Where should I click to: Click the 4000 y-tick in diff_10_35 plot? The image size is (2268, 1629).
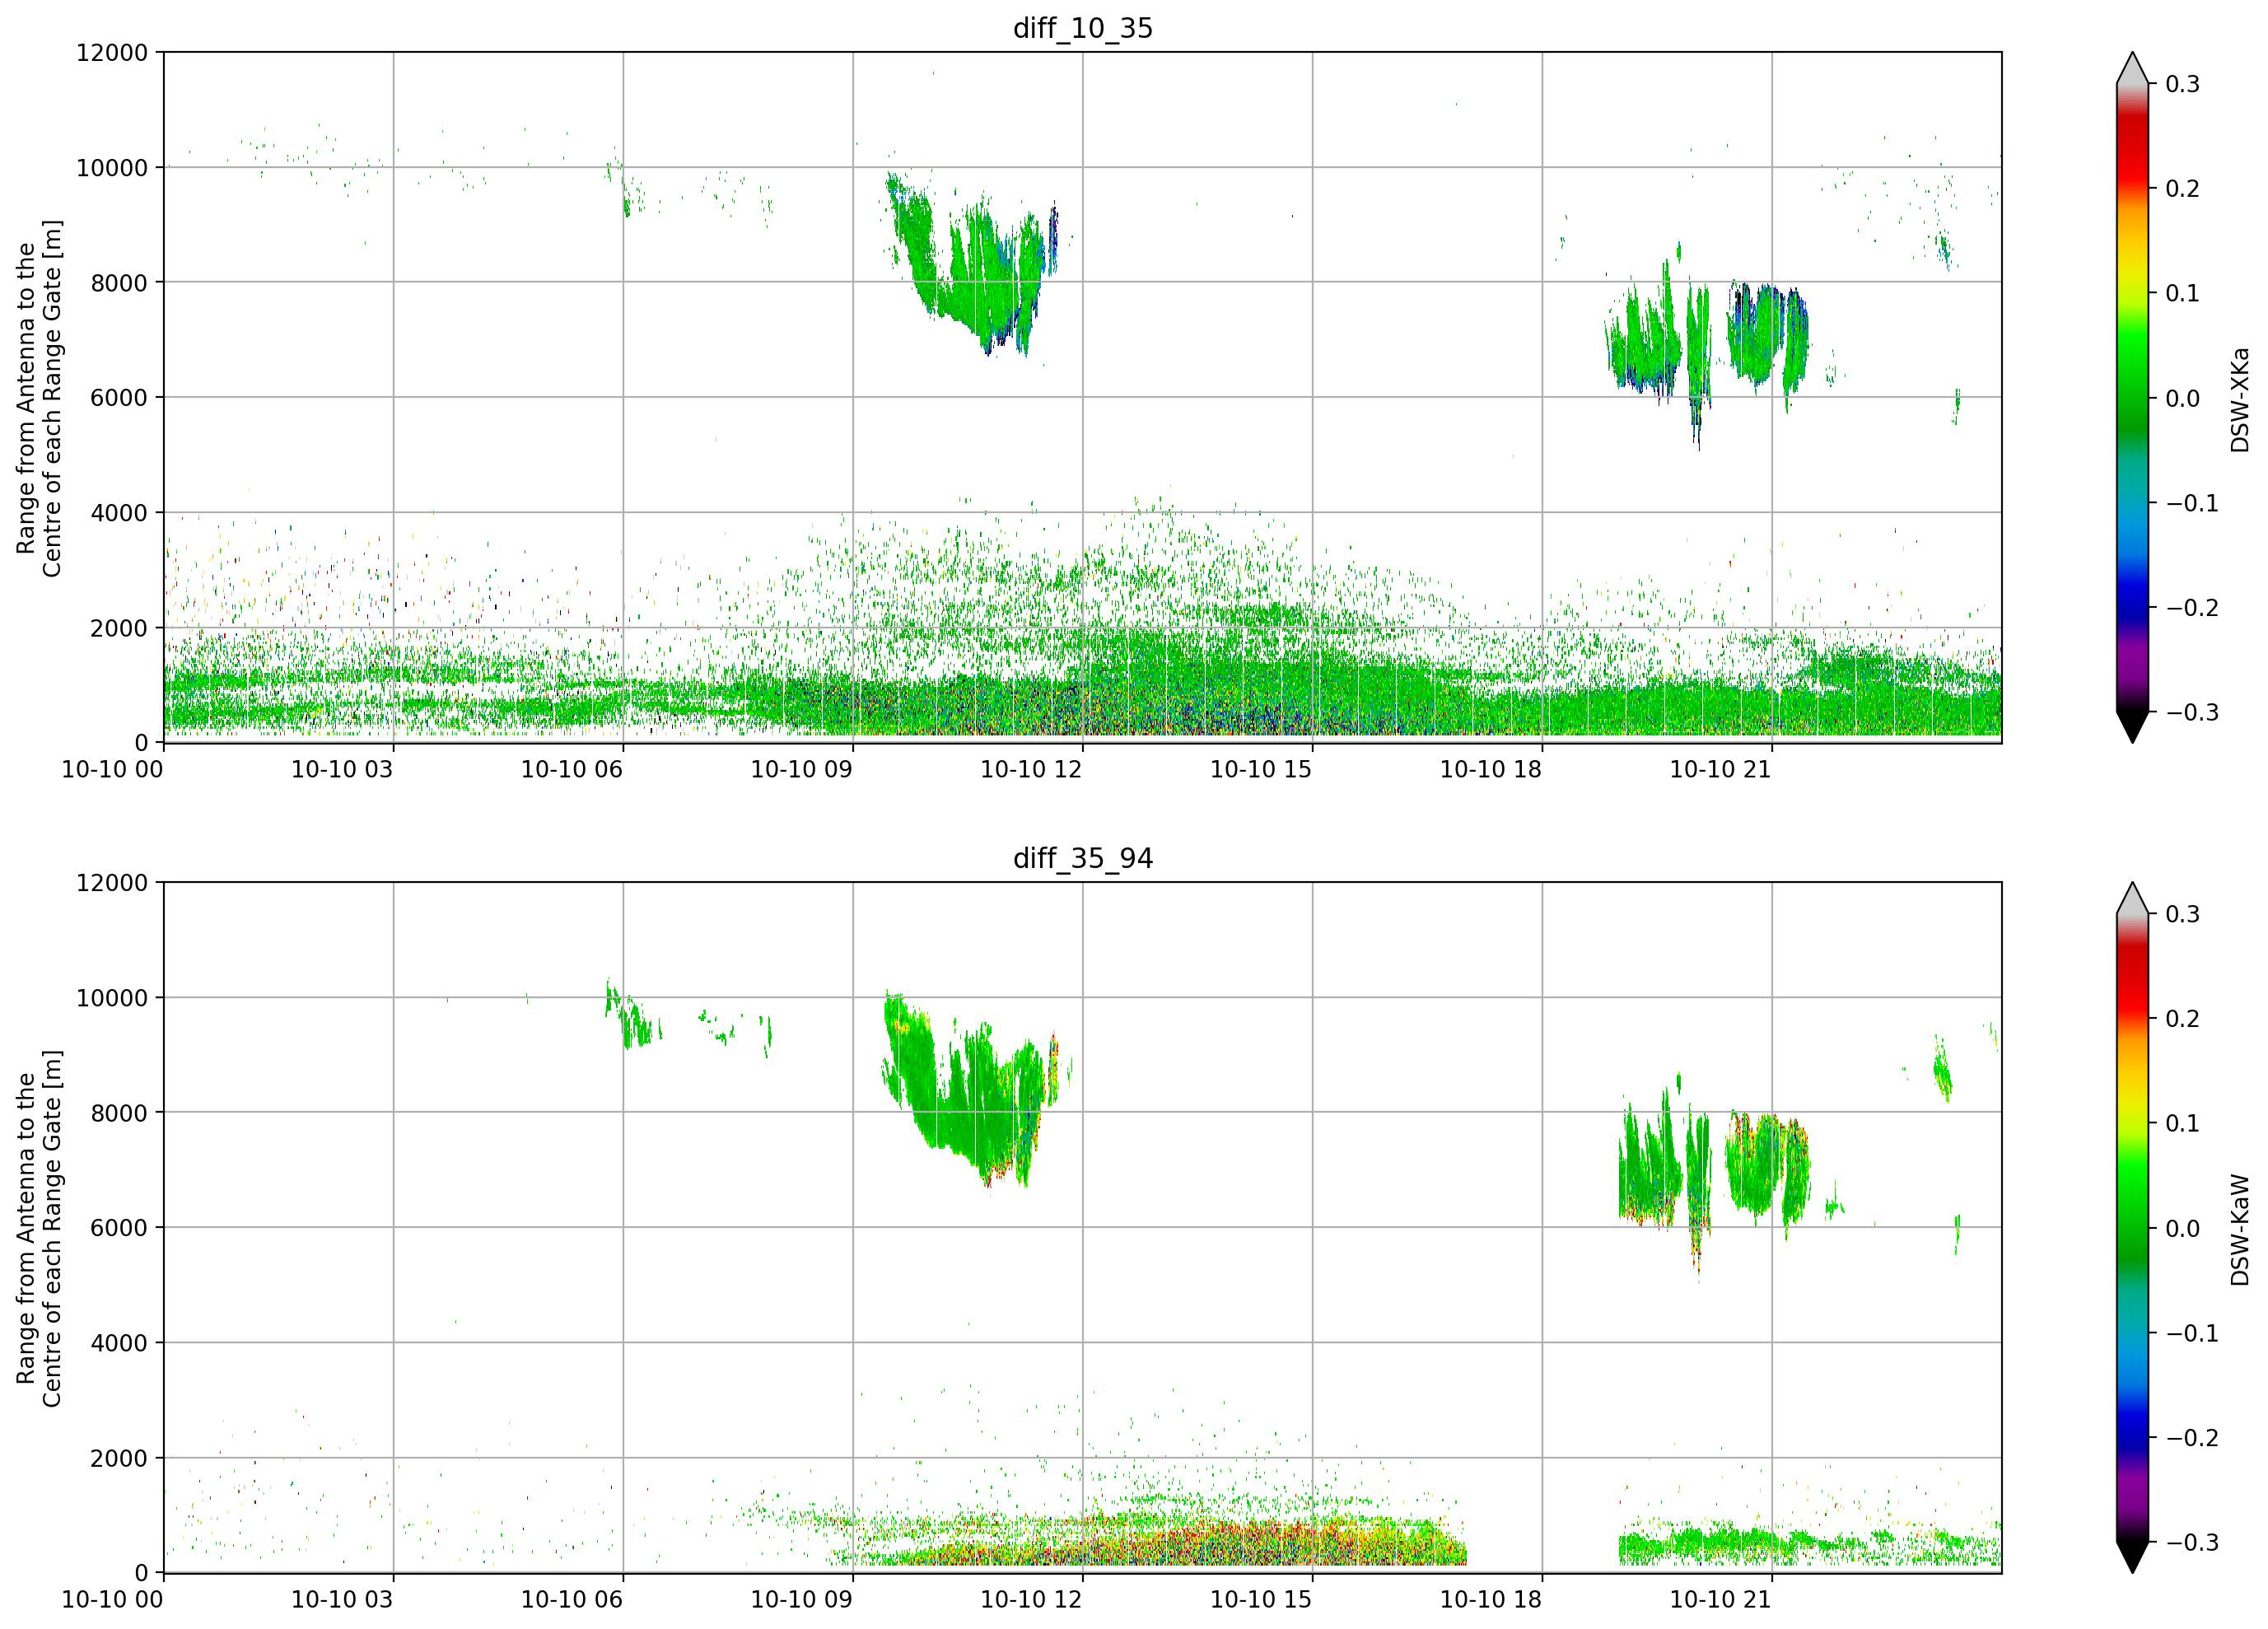click(x=119, y=512)
